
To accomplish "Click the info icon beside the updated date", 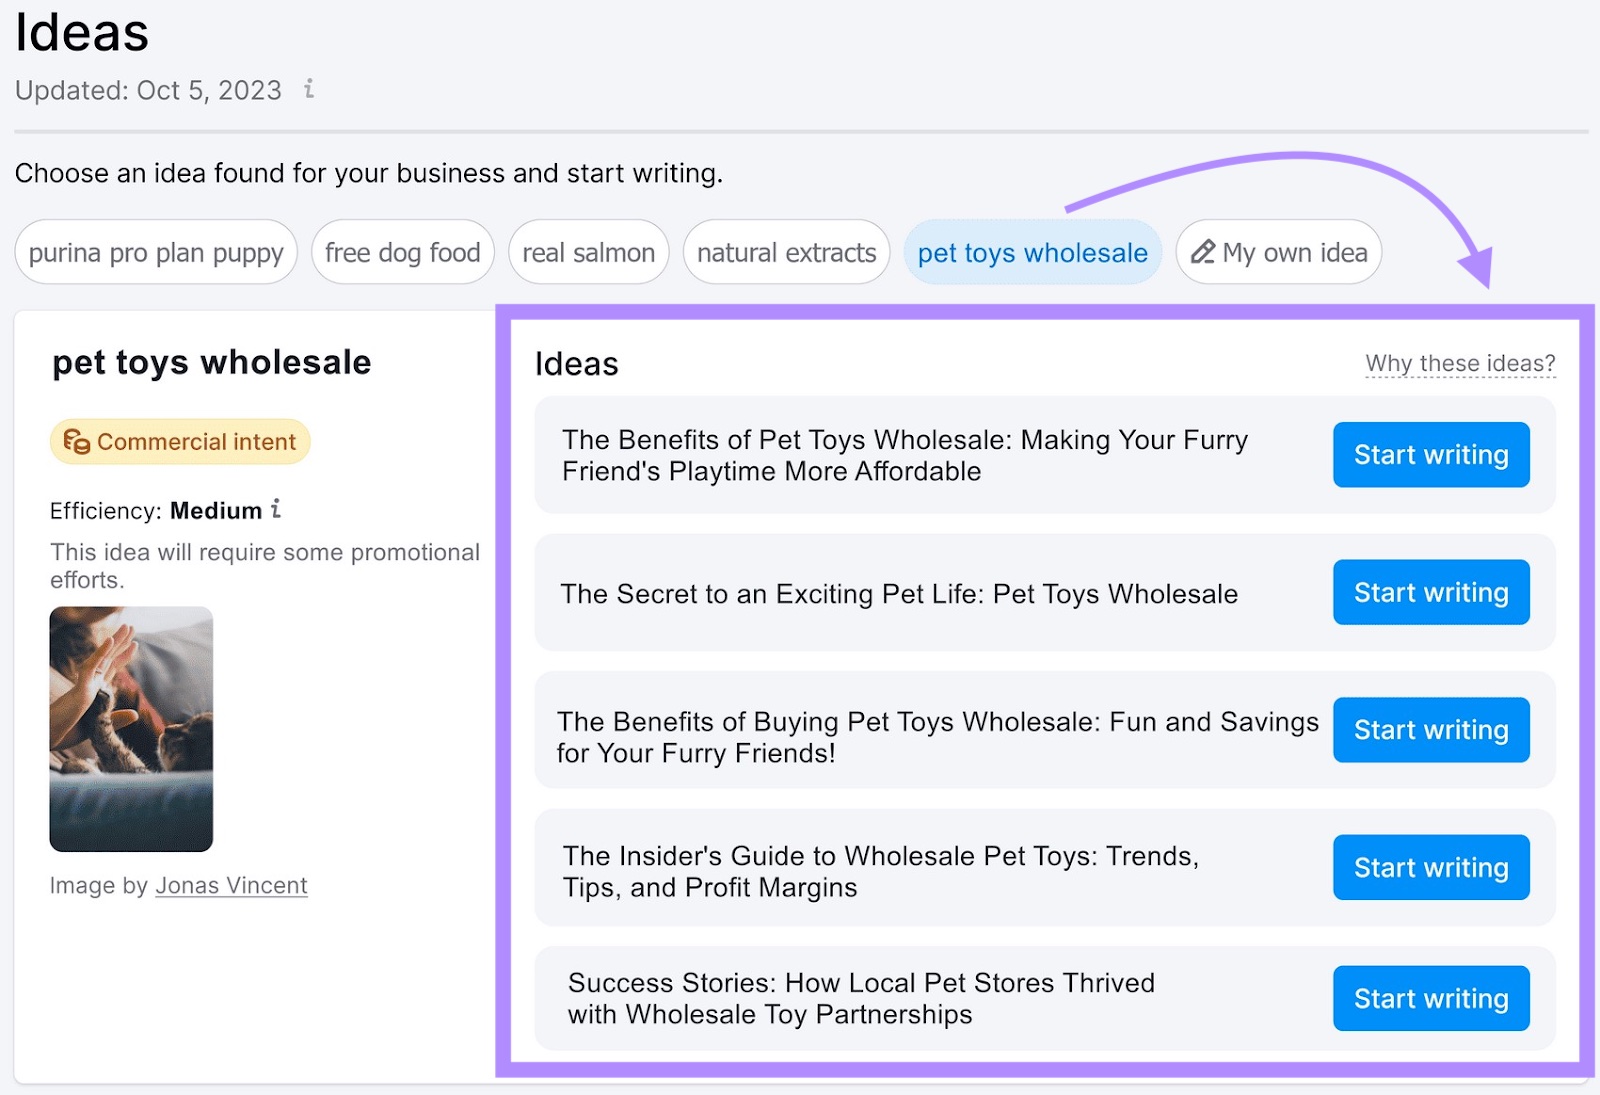I will point(309,89).
